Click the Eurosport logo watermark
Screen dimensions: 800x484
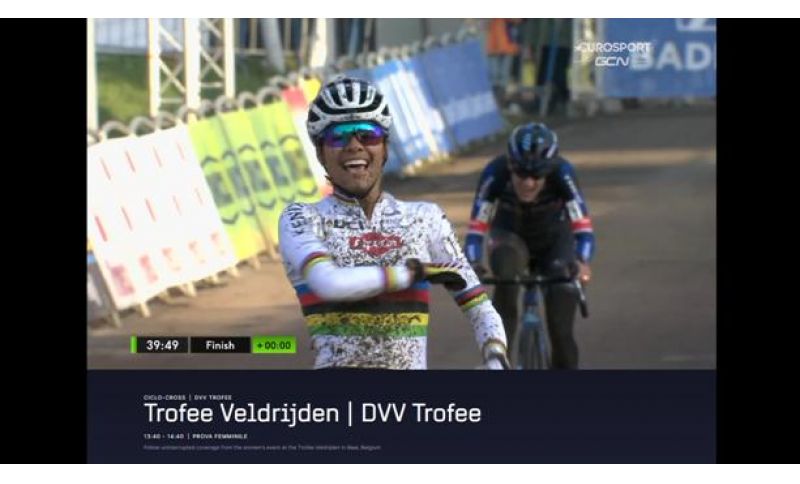point(612,47)
